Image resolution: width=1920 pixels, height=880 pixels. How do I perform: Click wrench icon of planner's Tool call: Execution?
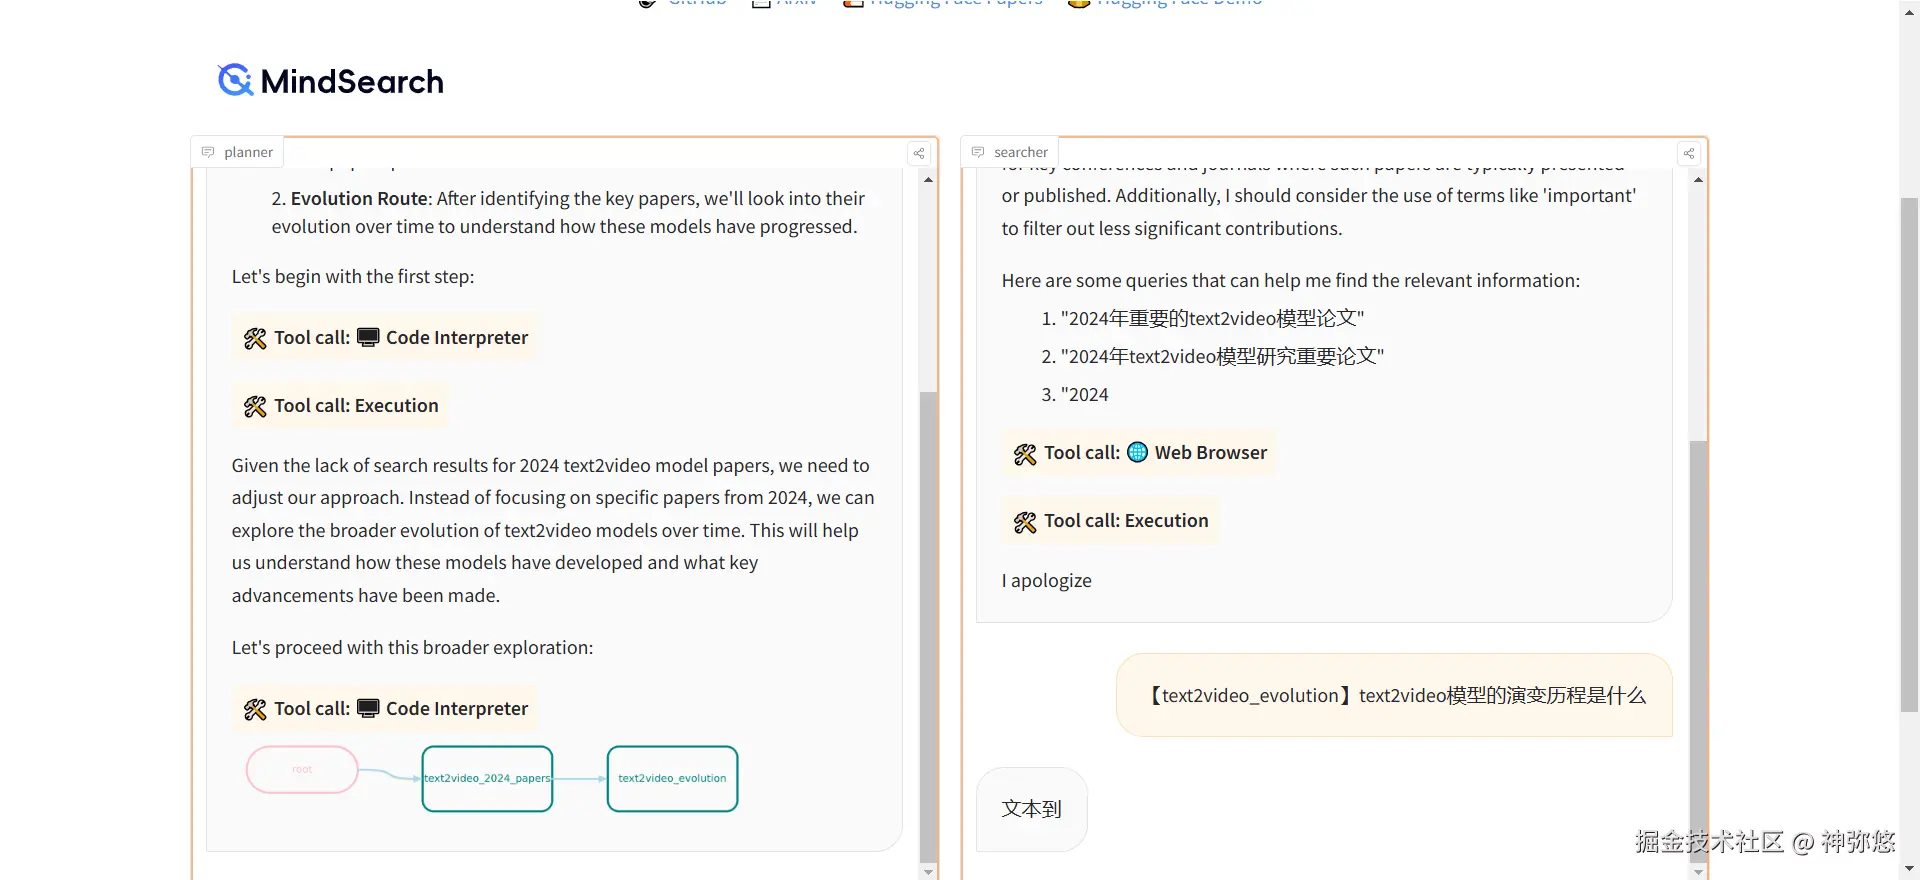(255, 407)
